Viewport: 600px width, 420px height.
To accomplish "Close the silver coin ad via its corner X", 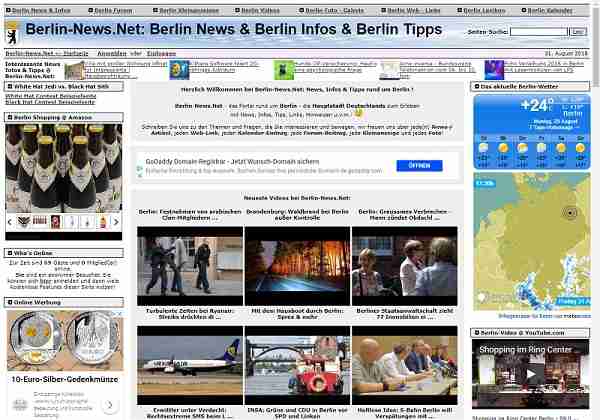I will pos(120,314).
